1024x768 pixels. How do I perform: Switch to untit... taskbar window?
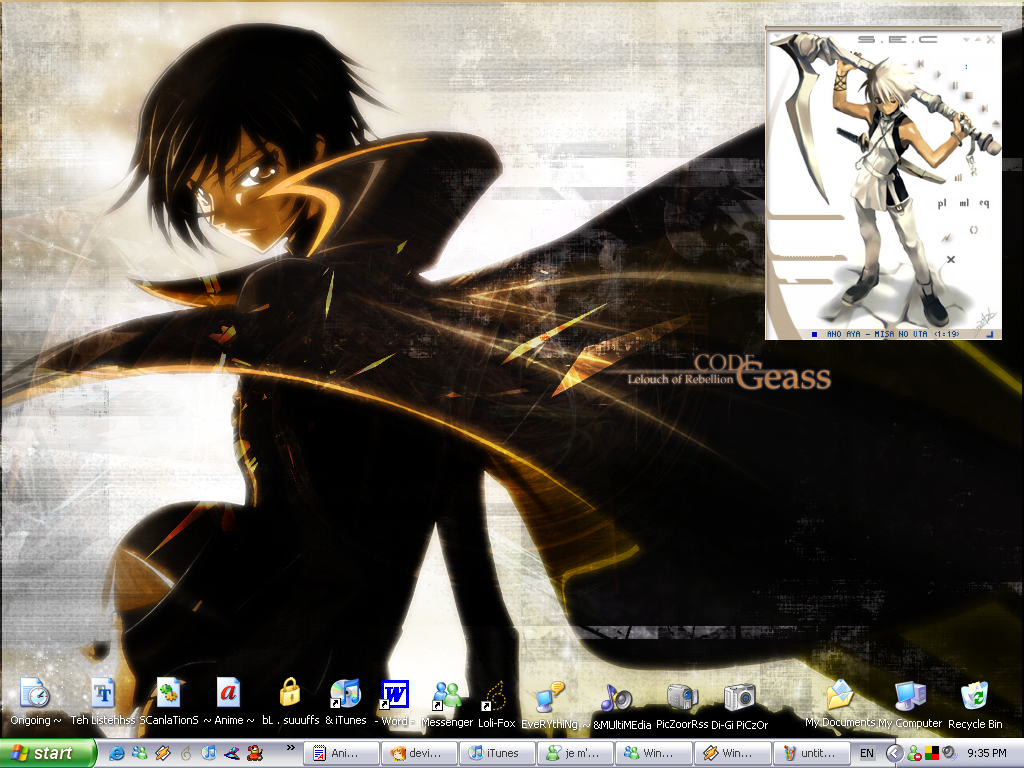(x=812, y=753)
